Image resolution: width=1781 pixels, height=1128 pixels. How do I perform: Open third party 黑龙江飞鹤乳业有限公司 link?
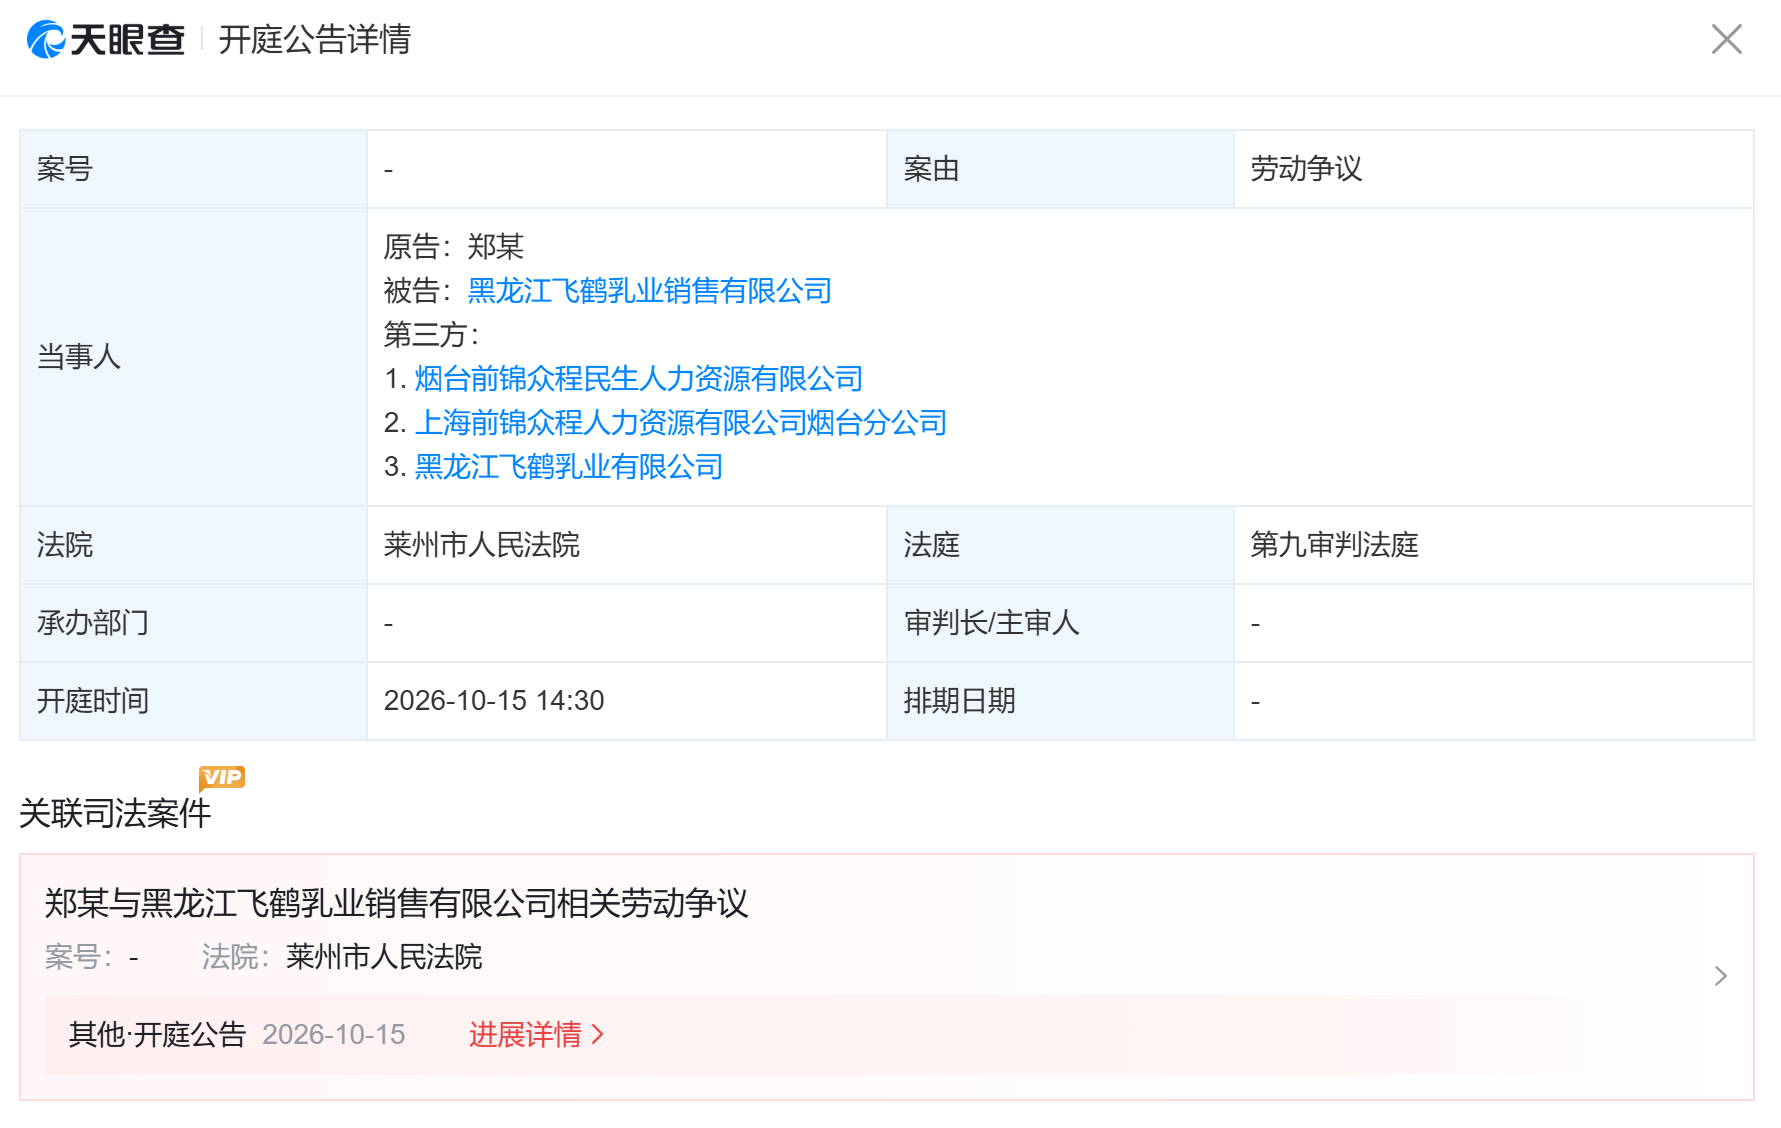pos(568,467)
